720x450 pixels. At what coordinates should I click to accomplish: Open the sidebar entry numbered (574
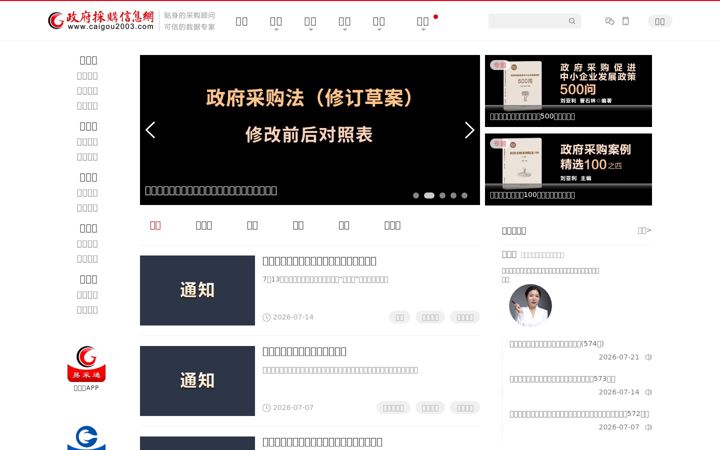(x=557, y=343)
